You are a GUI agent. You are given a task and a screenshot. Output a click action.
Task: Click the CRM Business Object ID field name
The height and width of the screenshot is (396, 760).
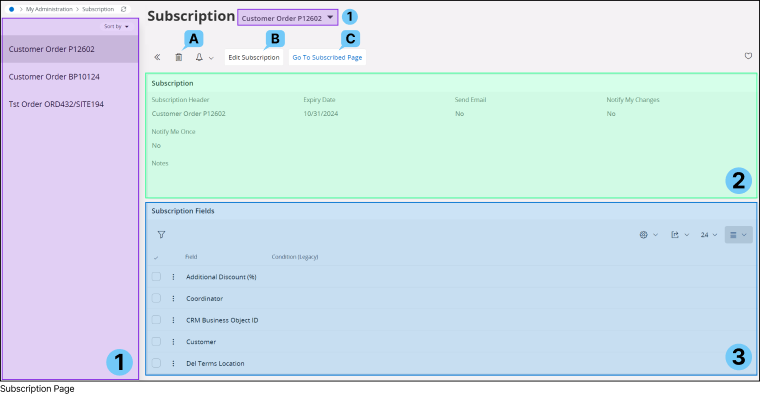[222, 320]
